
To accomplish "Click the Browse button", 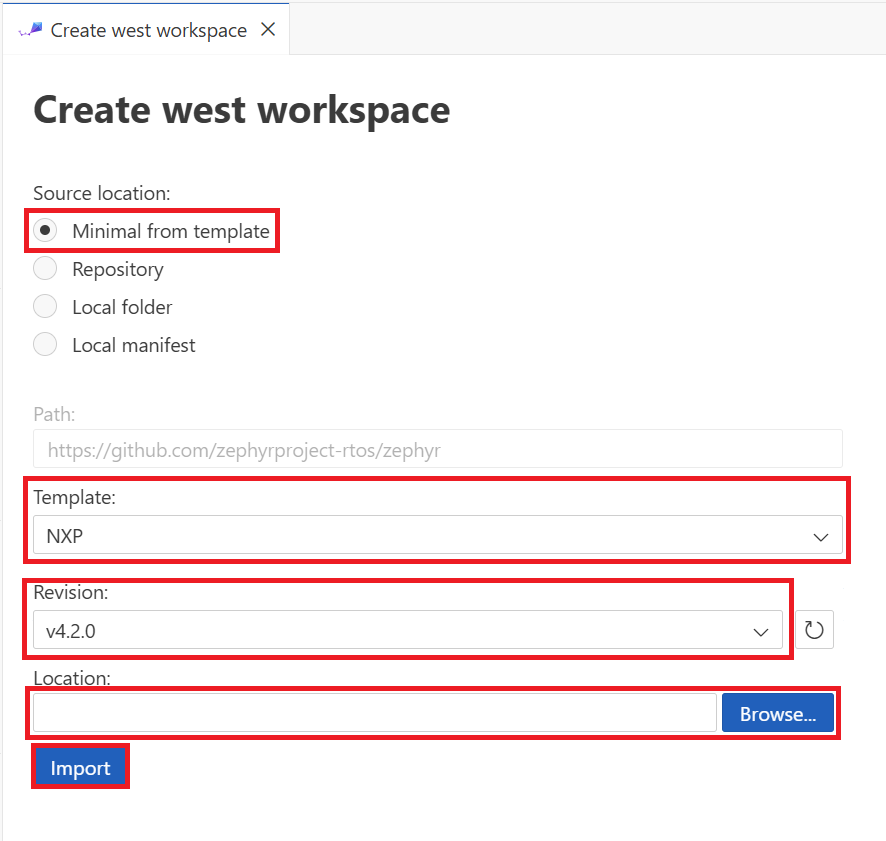I will point(777,712).
